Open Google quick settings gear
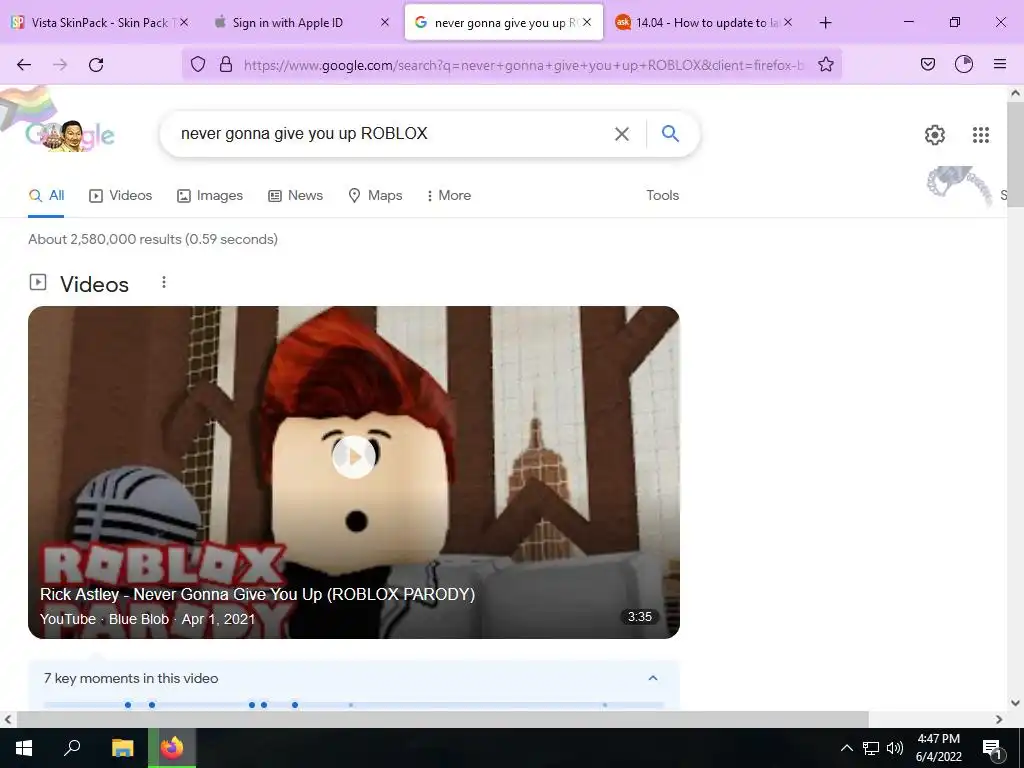The image size is (1024, 768). (x=935, y=135)
